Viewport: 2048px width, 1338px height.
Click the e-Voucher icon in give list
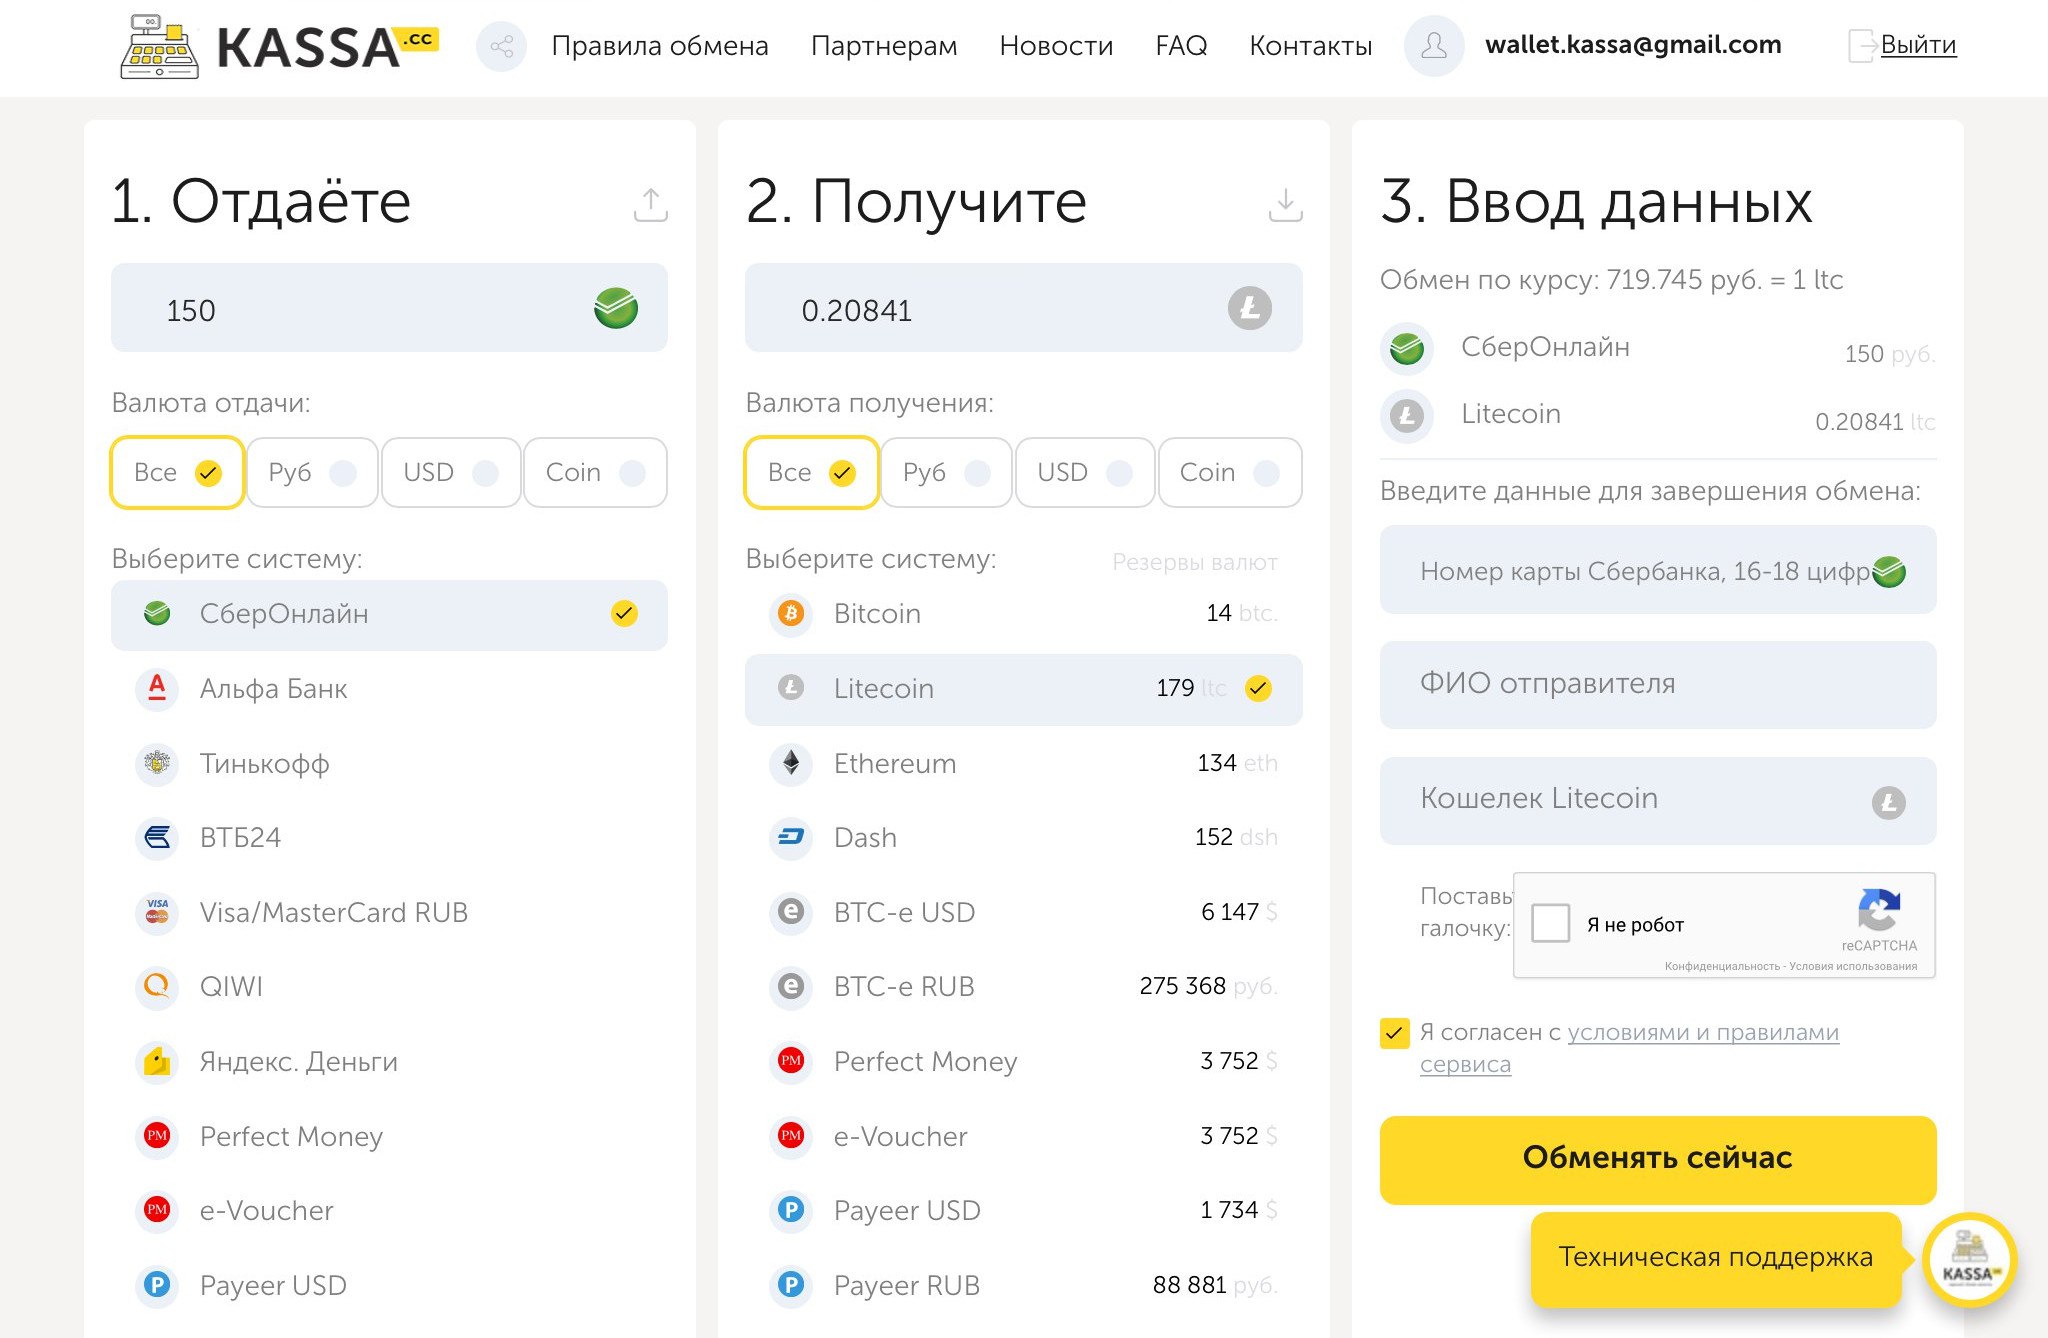[157, 1210]
